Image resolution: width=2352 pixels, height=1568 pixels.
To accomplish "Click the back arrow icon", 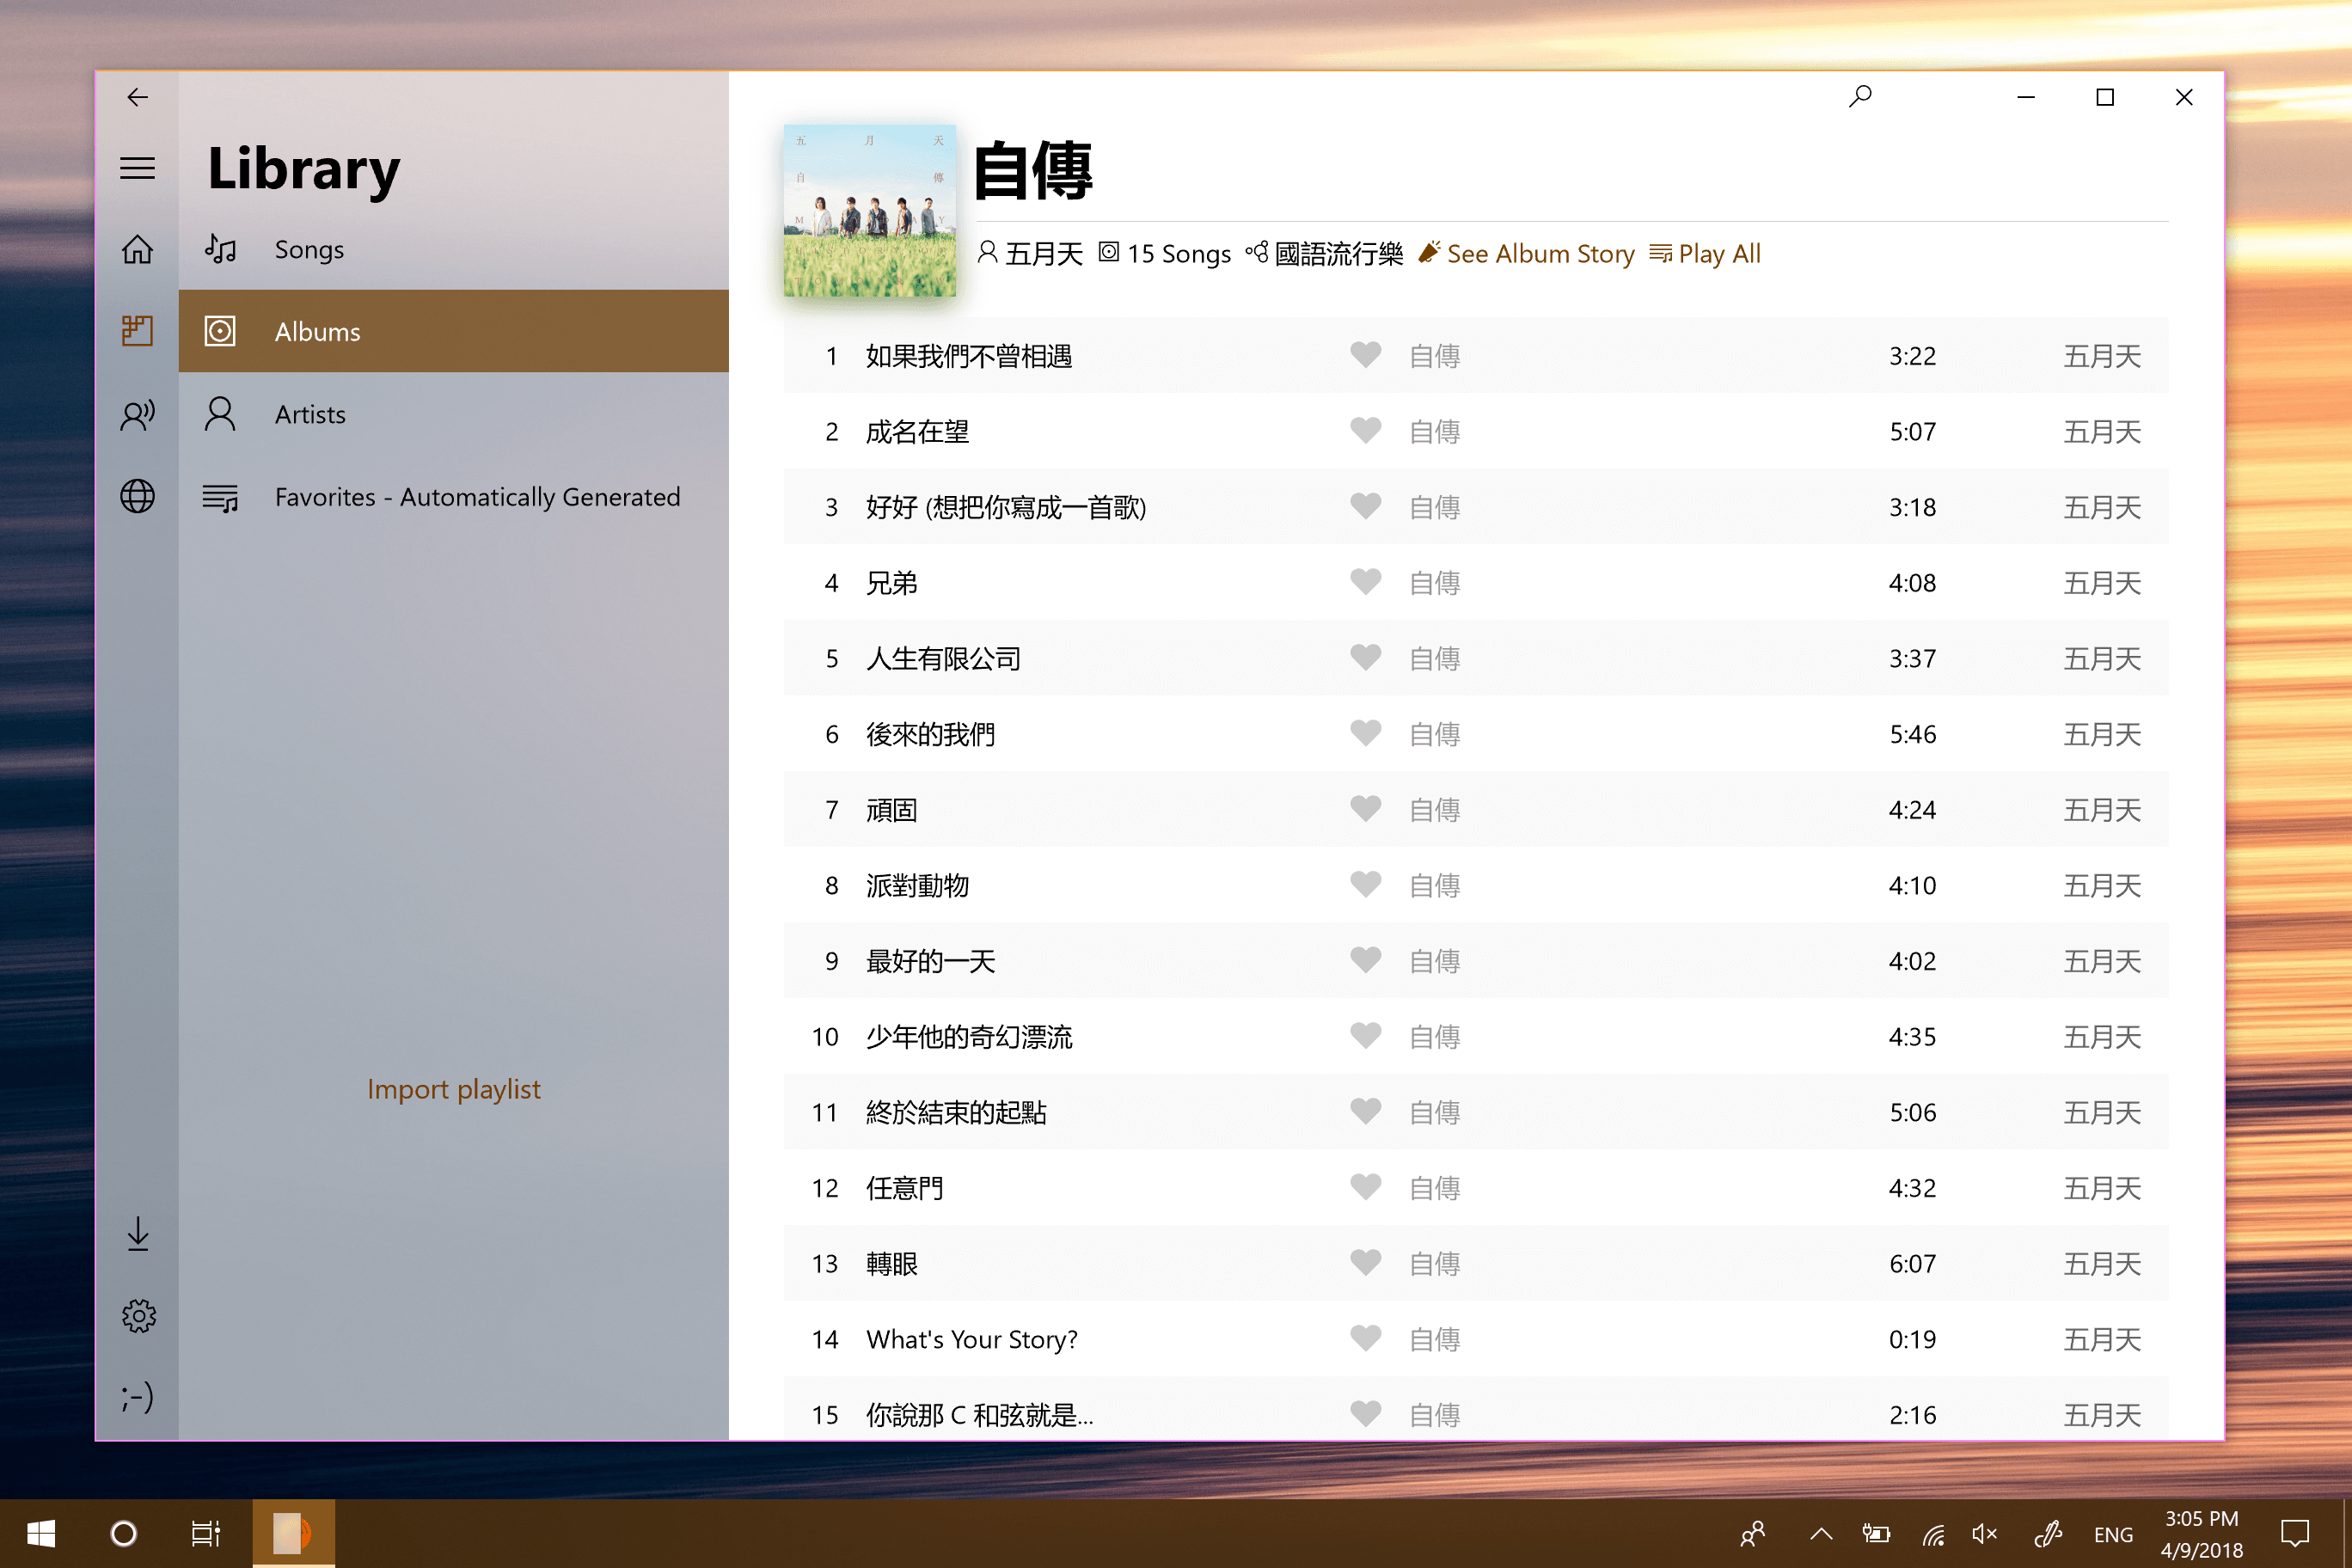I will point(137,97).
